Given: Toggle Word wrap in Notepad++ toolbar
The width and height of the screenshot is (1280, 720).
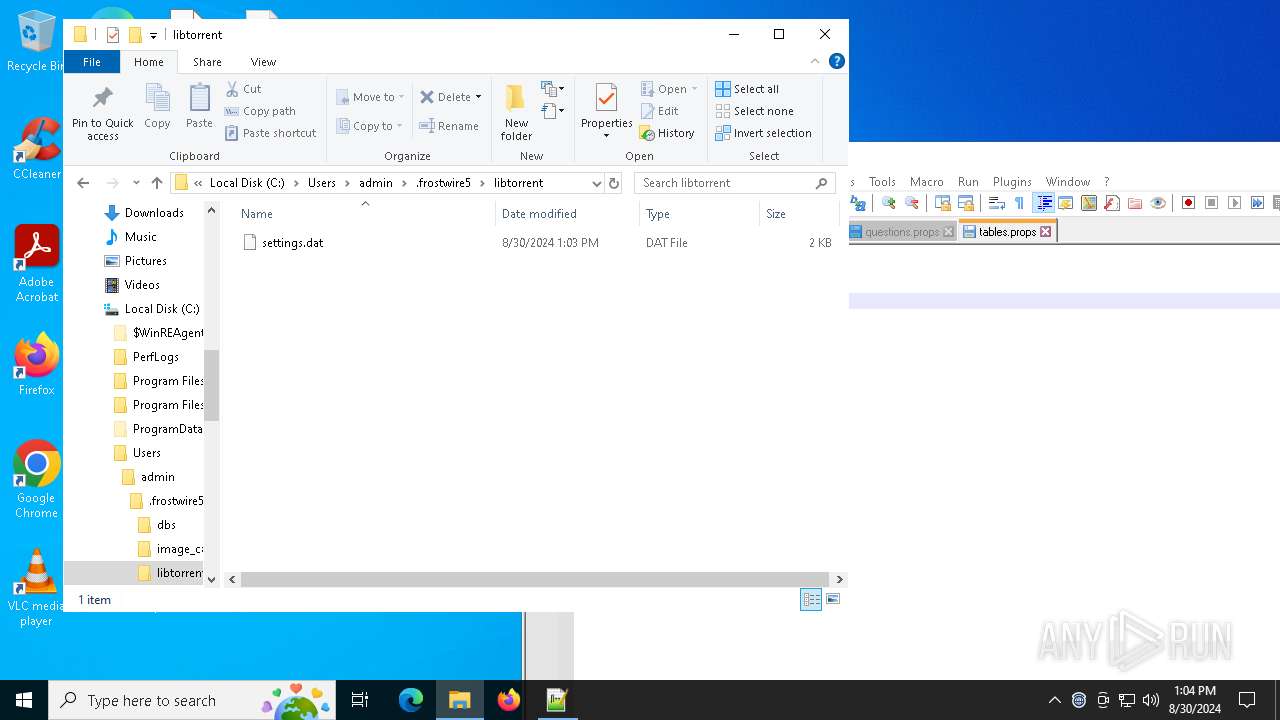Looking at the screenshot, I should [996, 203].
